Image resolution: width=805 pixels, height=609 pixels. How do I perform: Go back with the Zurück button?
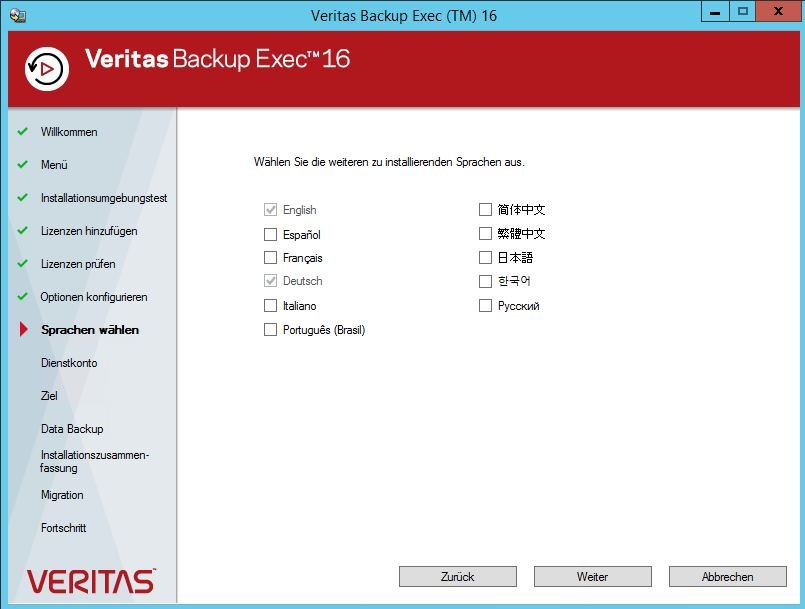click(x=457, y=577)
